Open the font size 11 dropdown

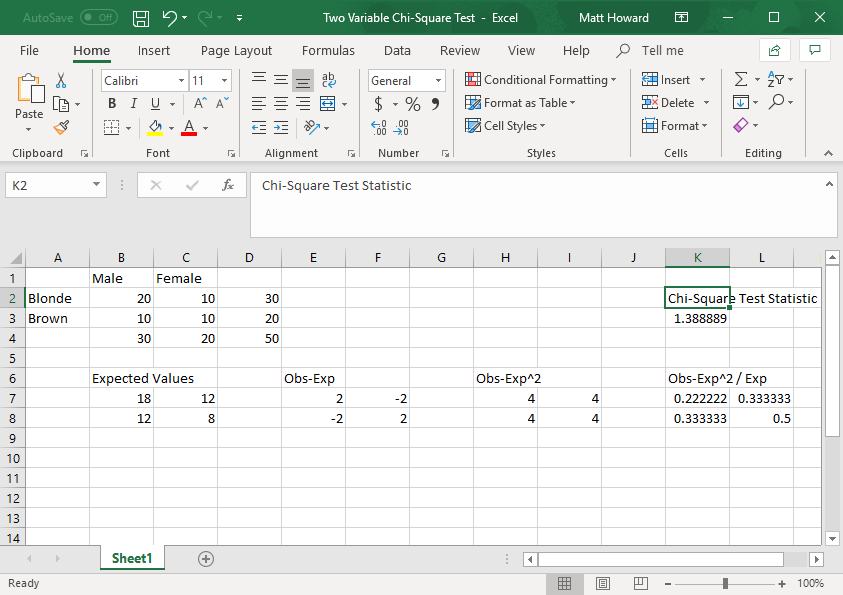point(224,81)
